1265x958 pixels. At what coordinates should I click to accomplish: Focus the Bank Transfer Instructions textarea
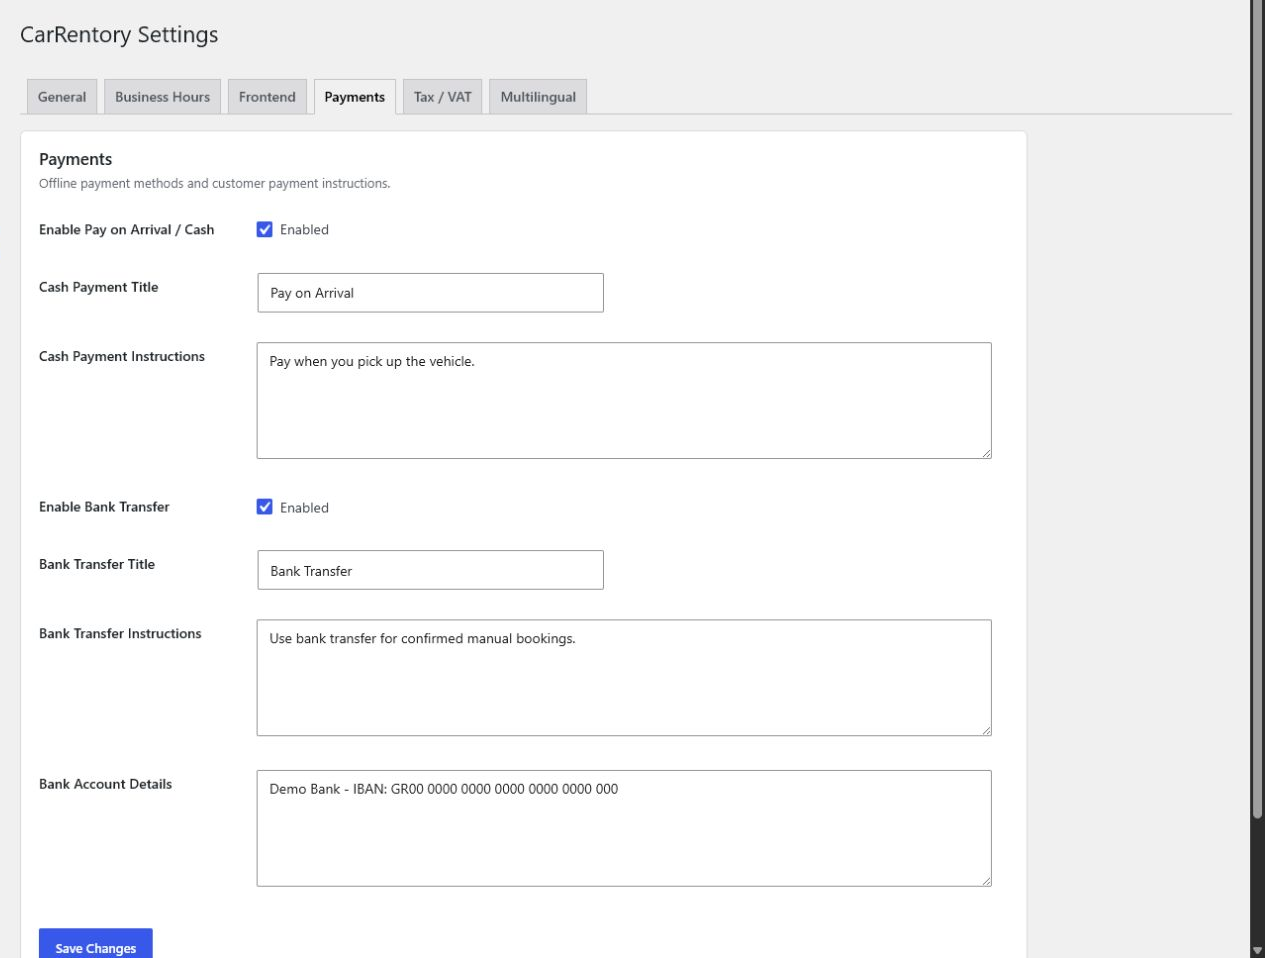click(x=624, y=678)
